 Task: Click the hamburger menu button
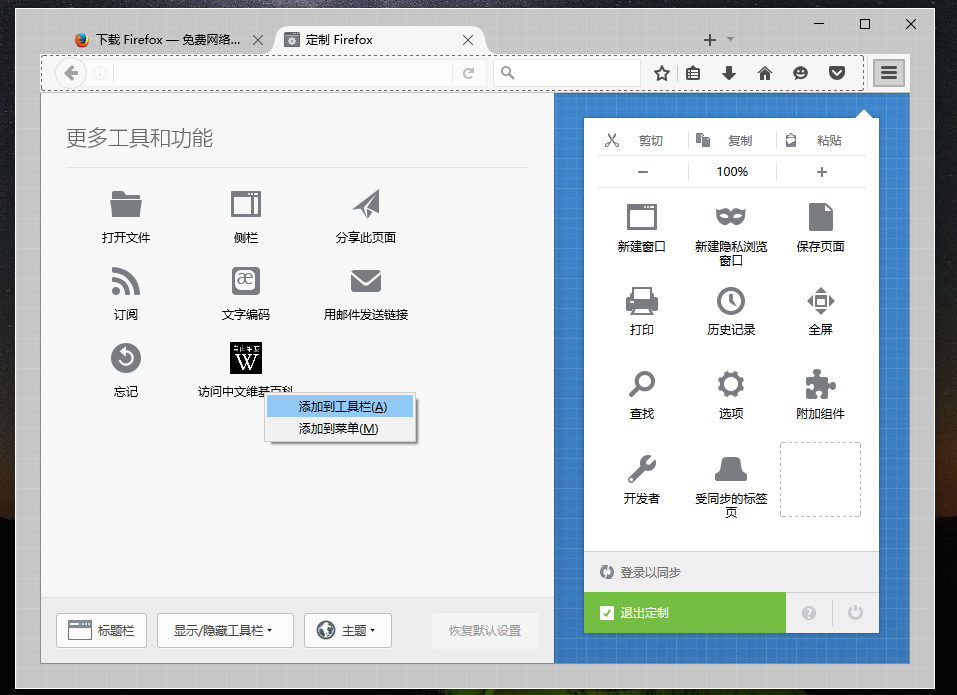889,73
